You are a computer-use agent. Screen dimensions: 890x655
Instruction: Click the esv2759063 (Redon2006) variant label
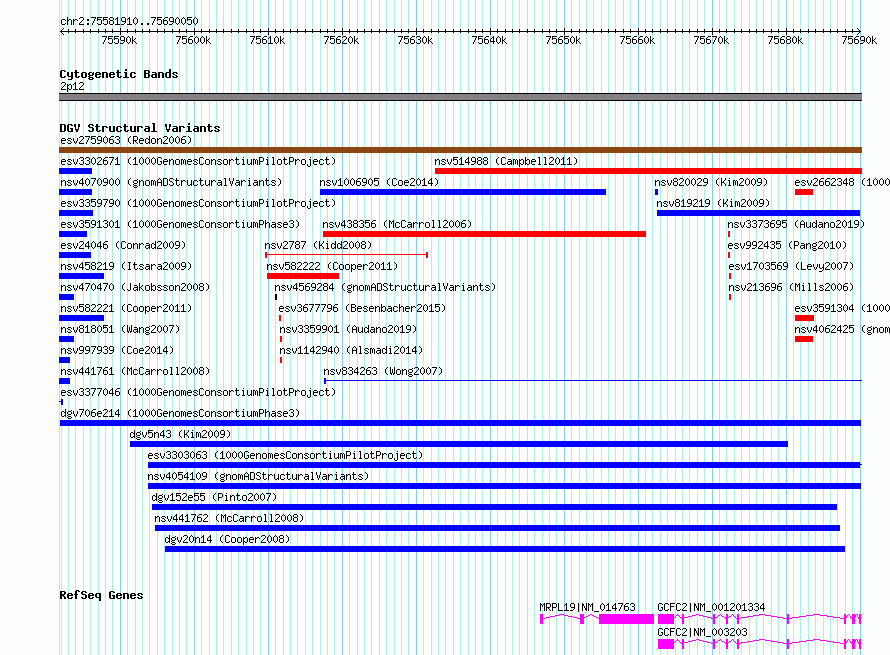(x=126, y=140)
